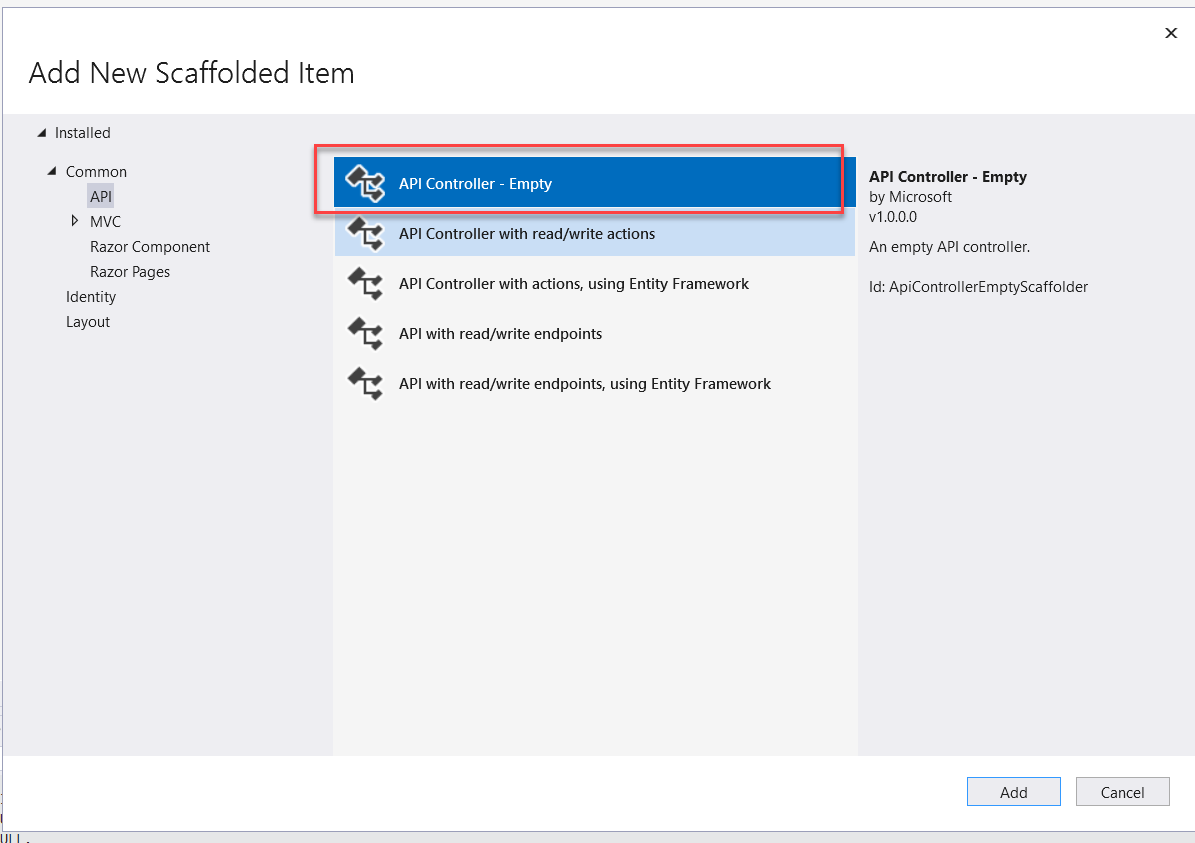Image resolution: width=1195 pixels, height=843 pixels.
Task: Click the Add button
Action: tap(1014, 792)
